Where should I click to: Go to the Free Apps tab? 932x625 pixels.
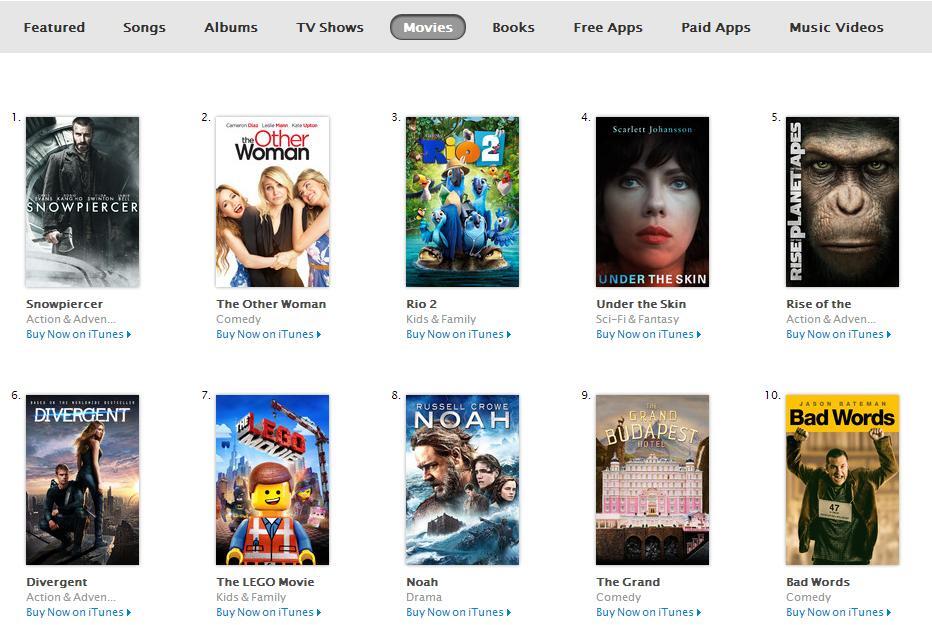coord(608,27)
